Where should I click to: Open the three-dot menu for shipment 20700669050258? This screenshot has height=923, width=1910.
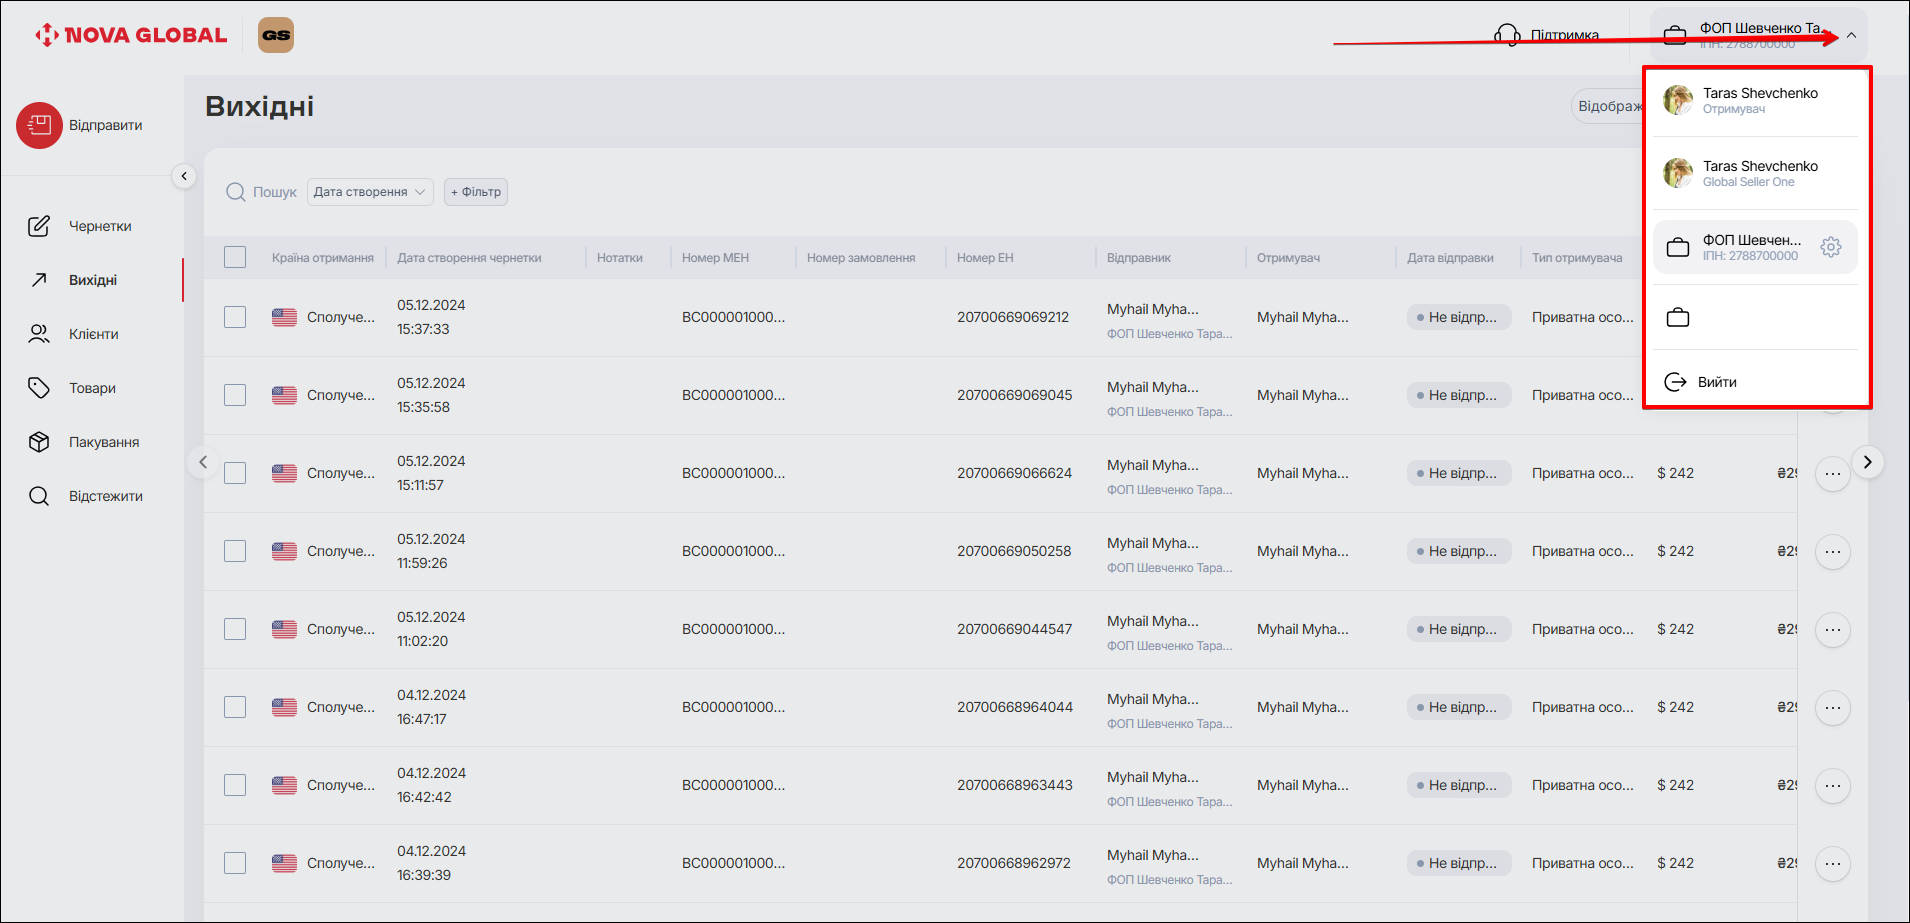pyautogui.click(x=1832, y=551)
